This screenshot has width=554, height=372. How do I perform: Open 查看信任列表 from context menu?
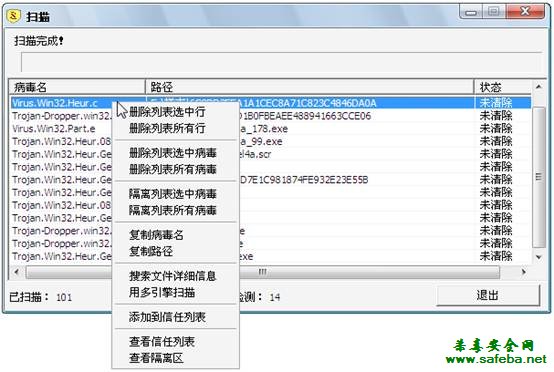pos(162,342)
